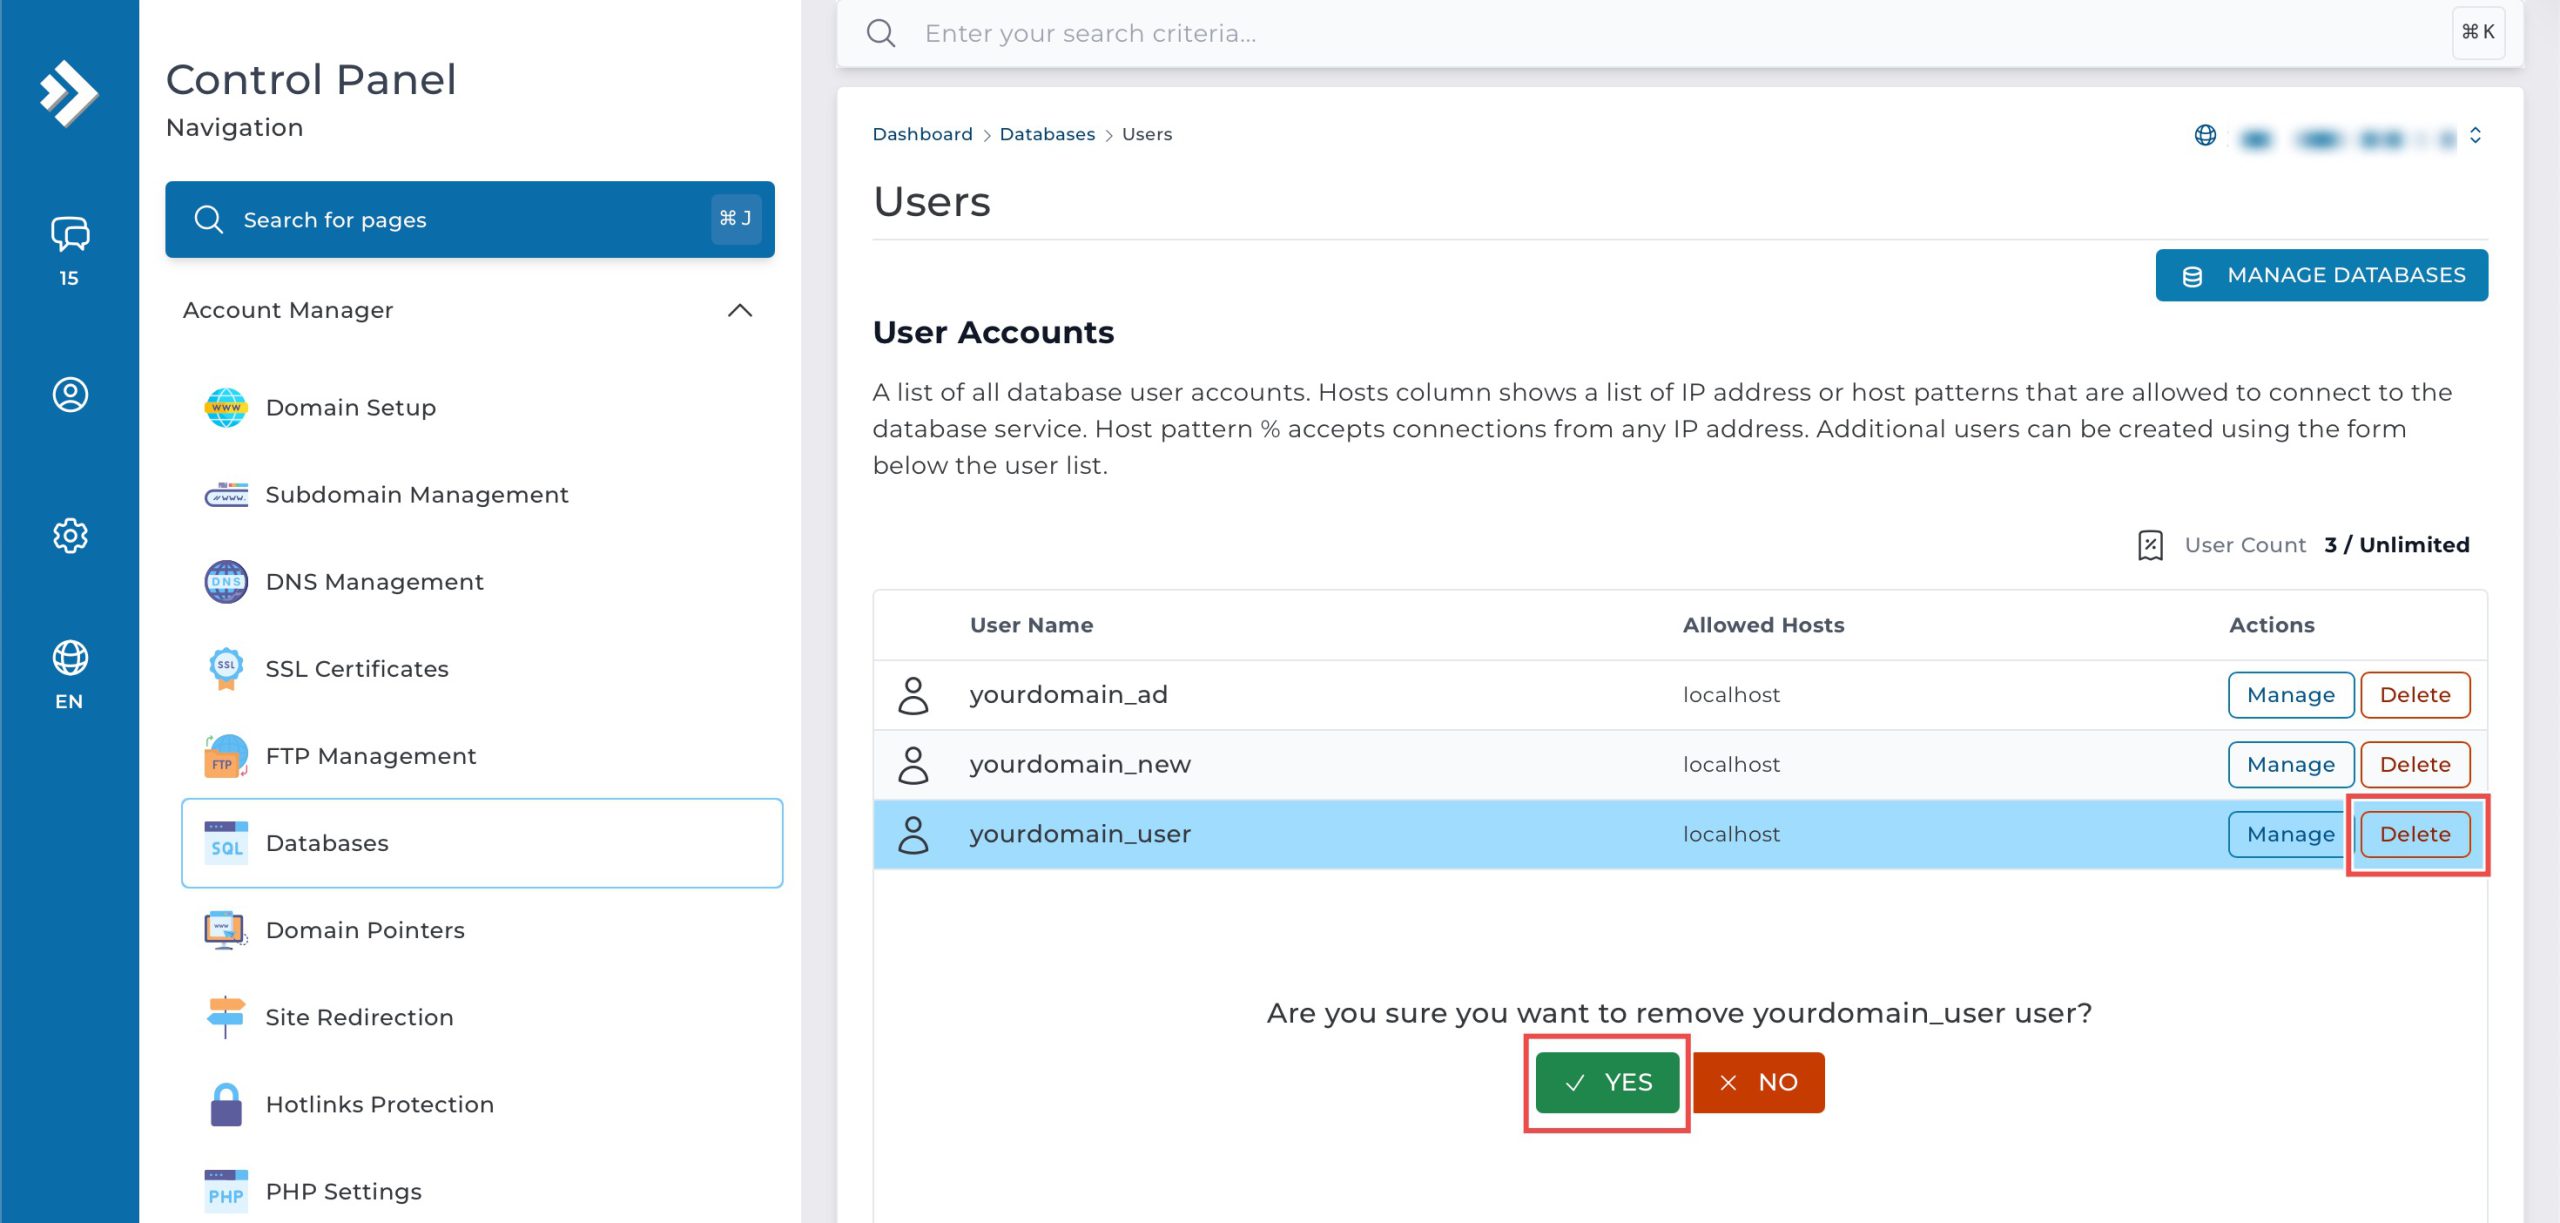The height and width of the screenshot is (1223, 2560).
Task: Collapse the Account Manager section
Action: coord(739,310)
